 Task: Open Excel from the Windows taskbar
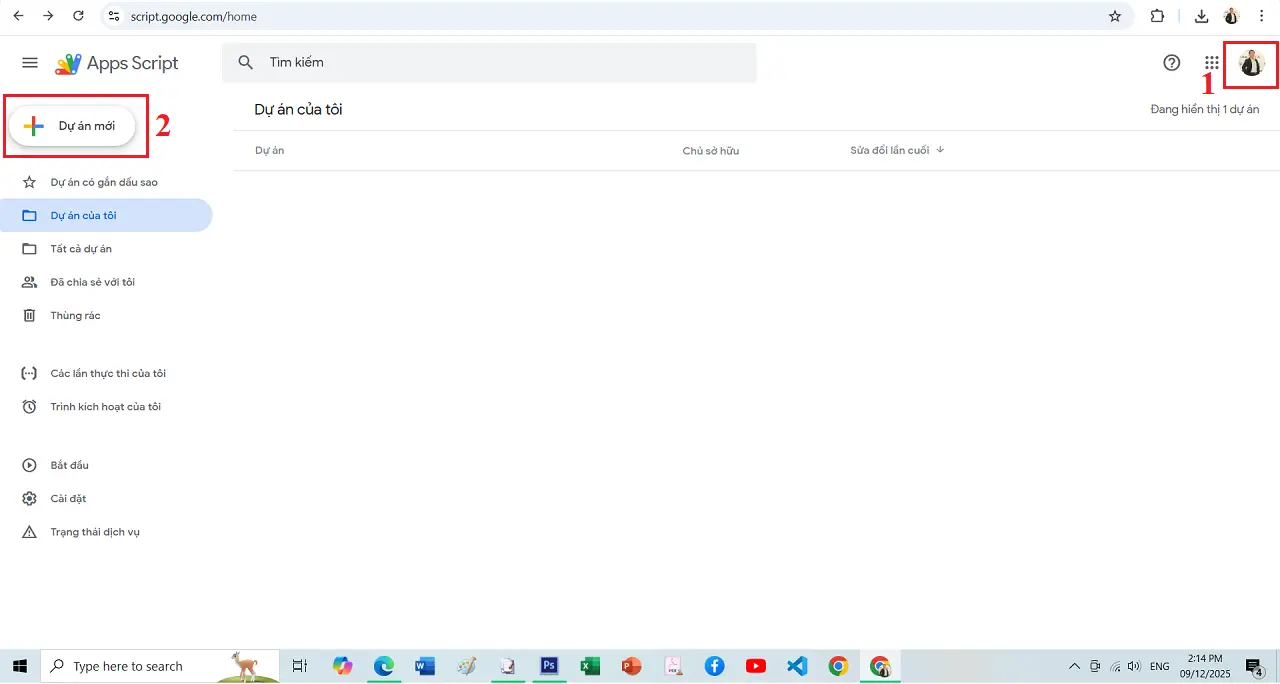point(590,666)
